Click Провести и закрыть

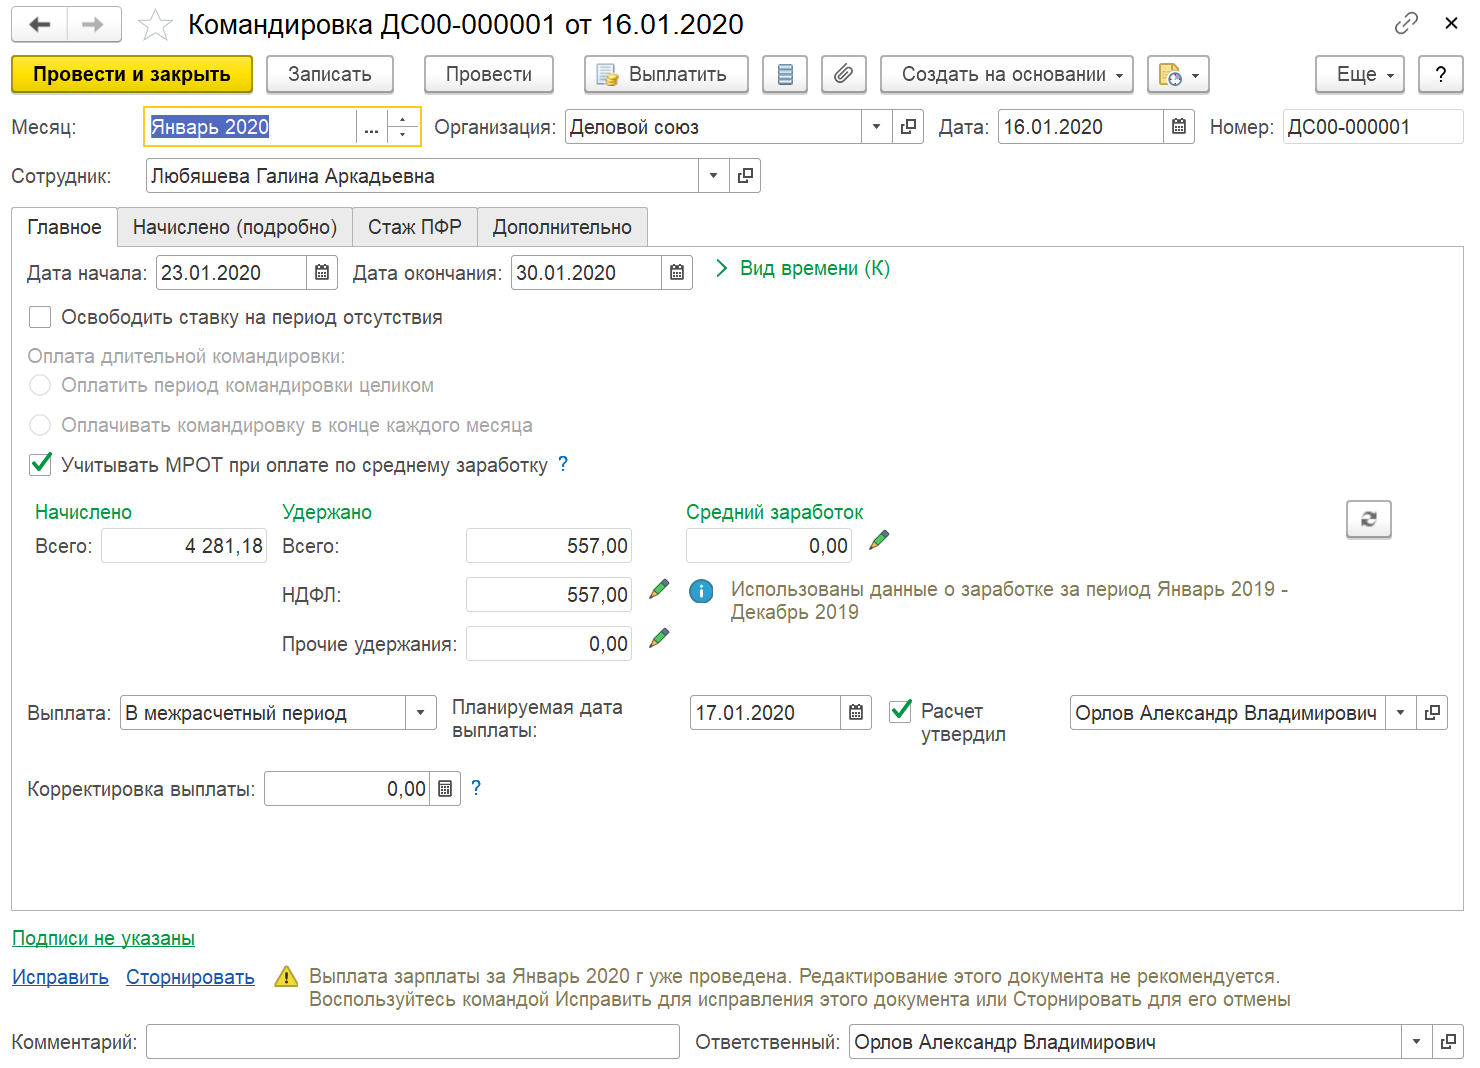point(132,74)
